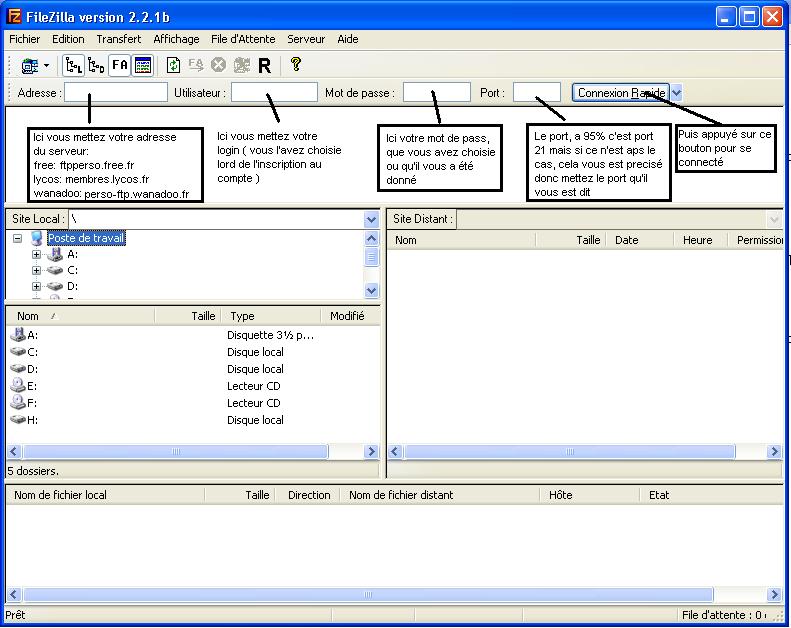Sort remote files by Heure column
Image resolution: width=791 pixels, height=628 pixels.
pyautogui.click(x=701, y=240)
